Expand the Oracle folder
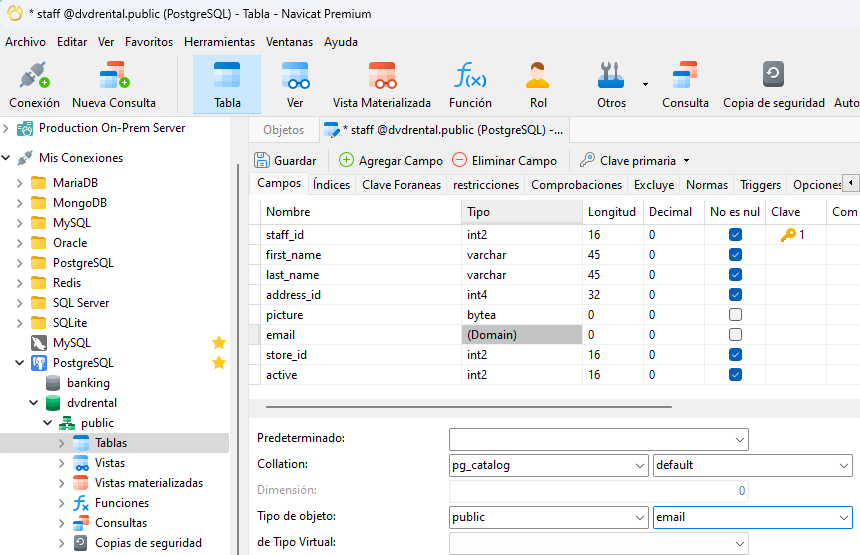The height and width of the screenshot is (555, 860). point(19,243)
